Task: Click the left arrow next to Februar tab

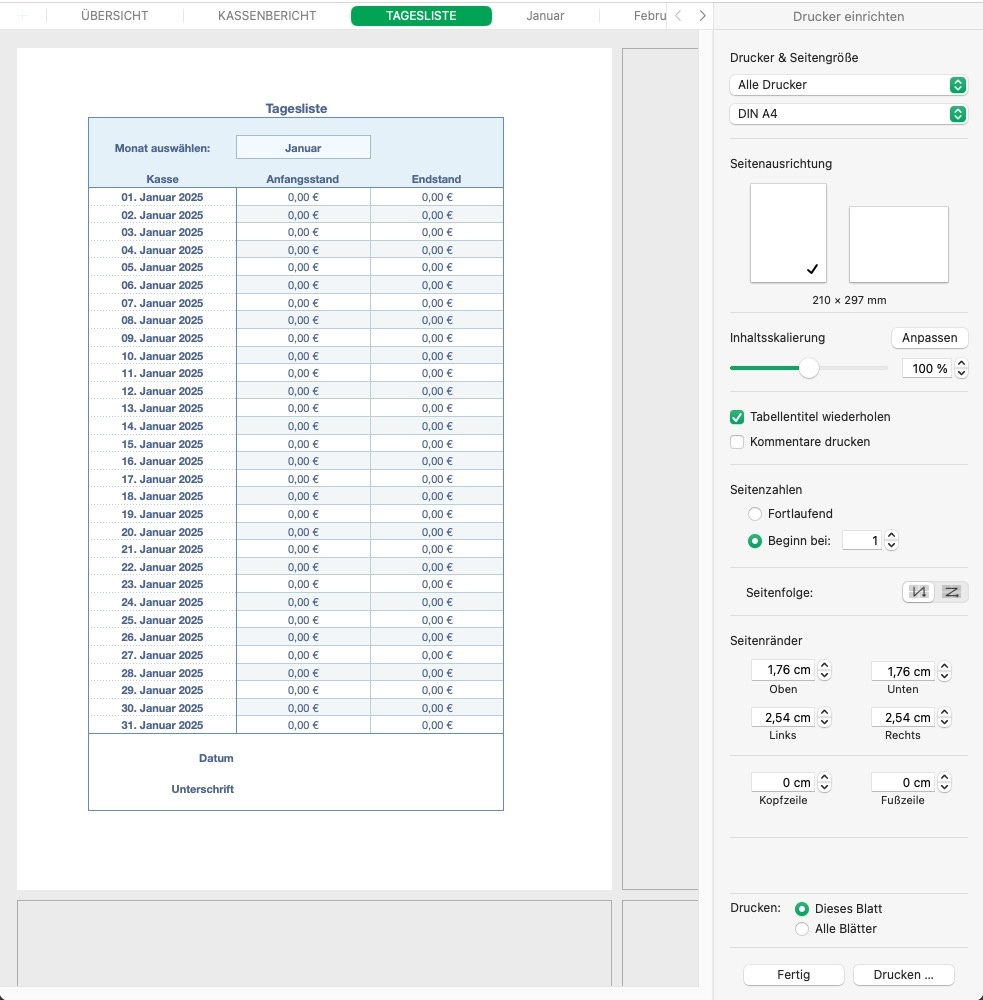Action: point(677,15)
